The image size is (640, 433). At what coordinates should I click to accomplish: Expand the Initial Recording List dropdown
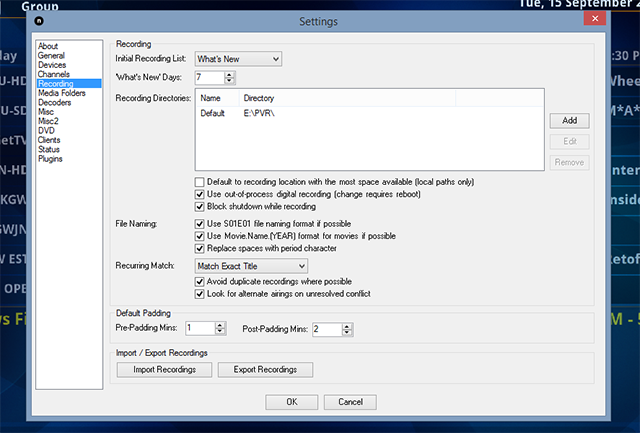(238, 59)
